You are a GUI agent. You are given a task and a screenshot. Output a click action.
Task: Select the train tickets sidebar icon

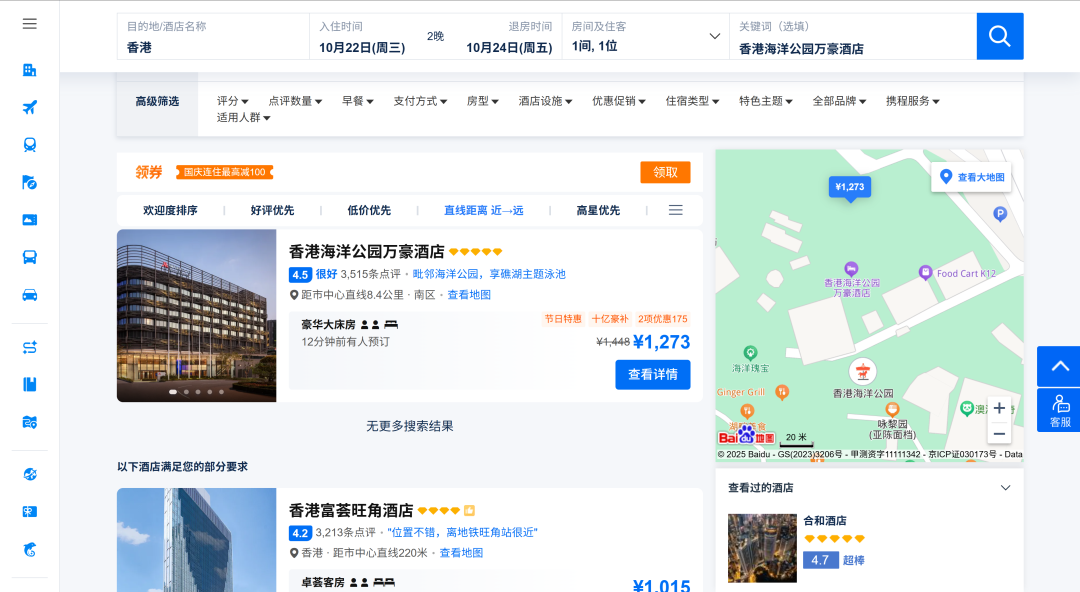click(x=29, y=145)
